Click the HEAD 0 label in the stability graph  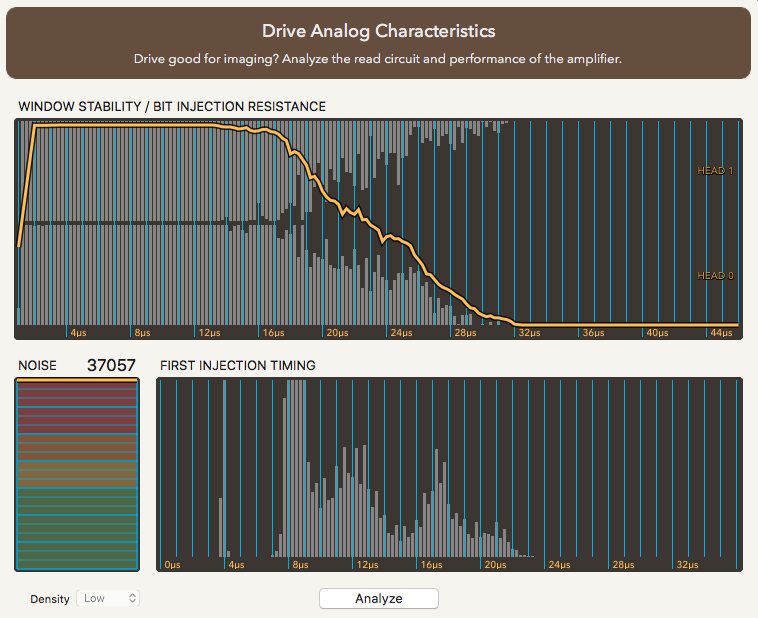point(715,276)
